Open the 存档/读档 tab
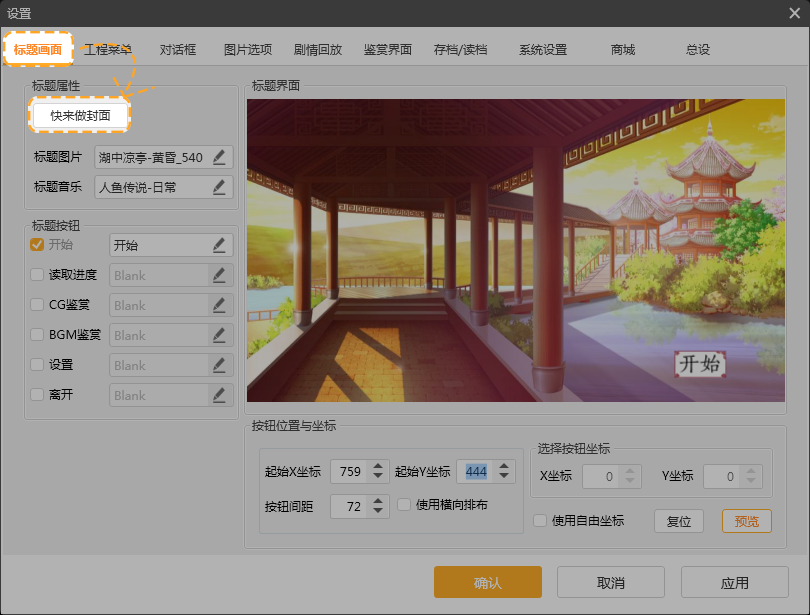The width and height of the screenshot is (810, 615). click(x=460, y=50)
